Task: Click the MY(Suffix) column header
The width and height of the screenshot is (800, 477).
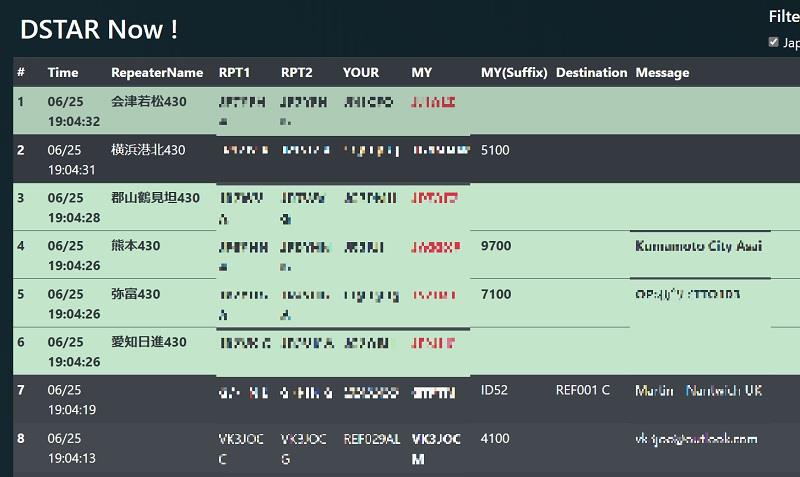Action: (x=514, y=72)
